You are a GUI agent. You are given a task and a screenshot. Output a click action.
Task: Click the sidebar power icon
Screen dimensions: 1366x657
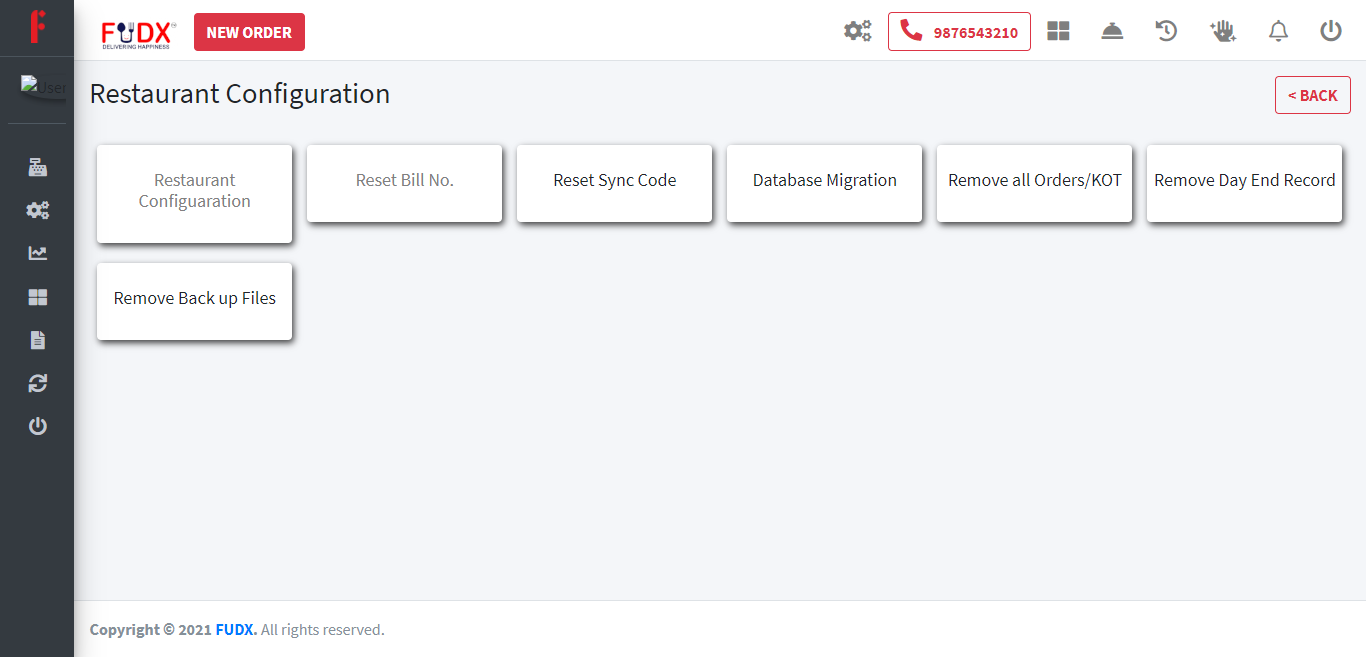pyautogui.click(x=37, y=426)
